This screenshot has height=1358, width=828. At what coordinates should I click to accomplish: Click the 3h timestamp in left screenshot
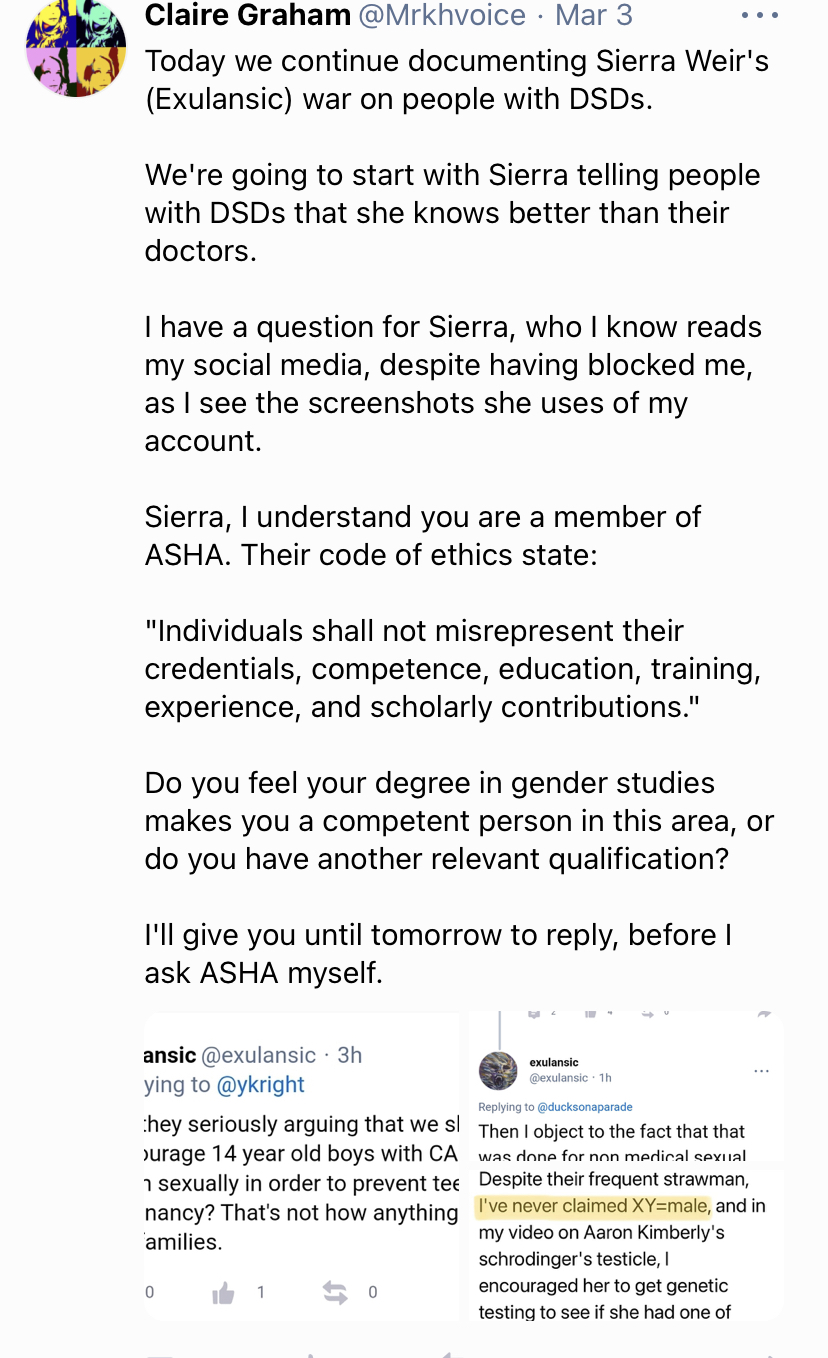pyautogui.click(x=349, y=1055)
